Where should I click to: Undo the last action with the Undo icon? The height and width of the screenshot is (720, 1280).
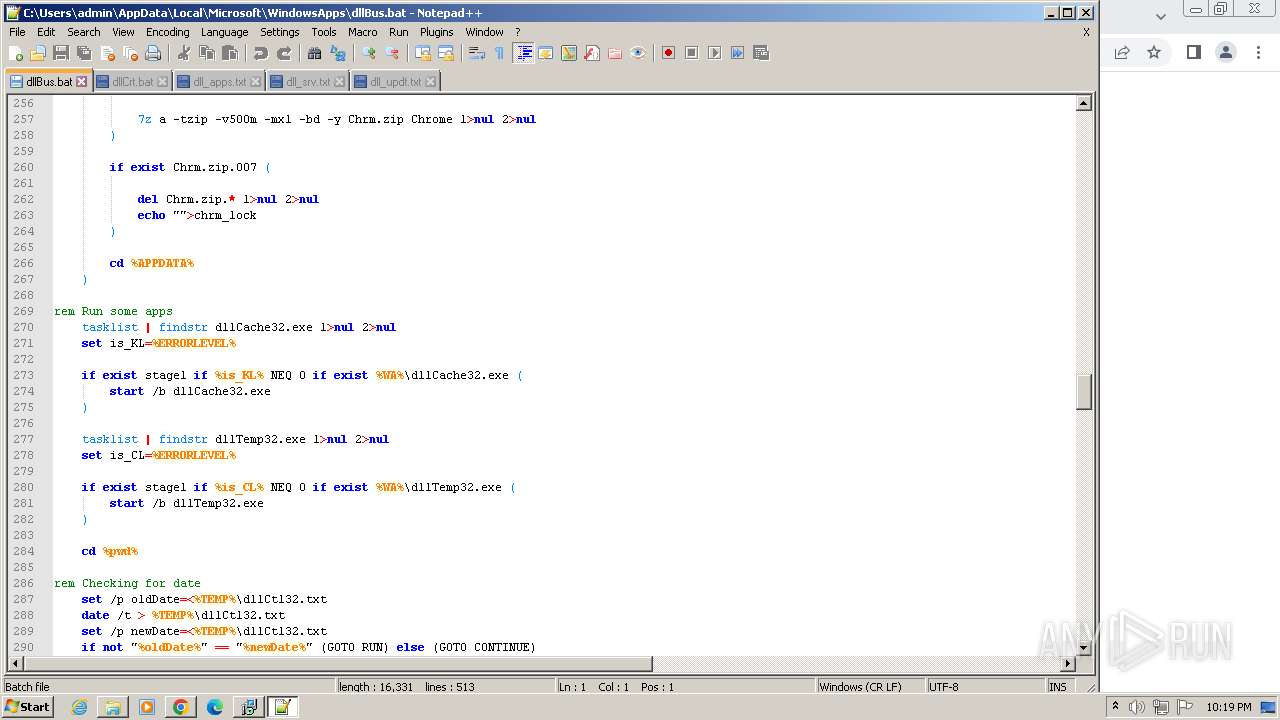click(261, 53)
